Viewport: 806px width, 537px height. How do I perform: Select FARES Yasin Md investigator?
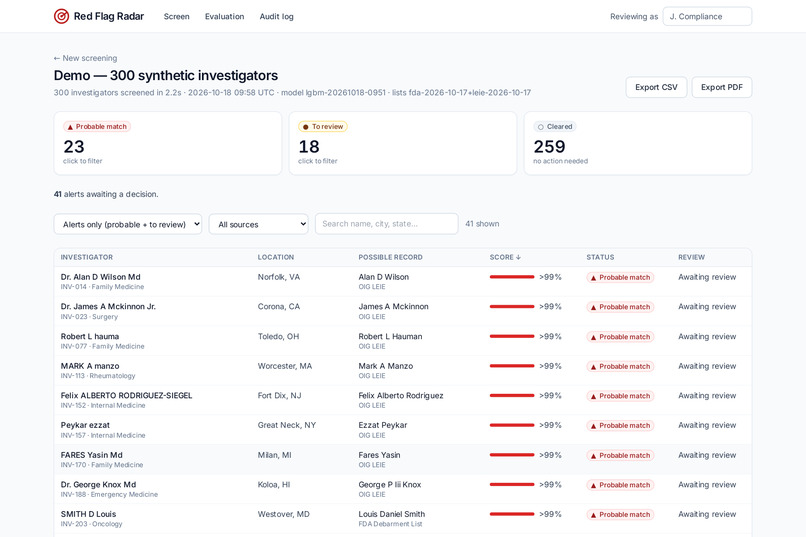91,455
